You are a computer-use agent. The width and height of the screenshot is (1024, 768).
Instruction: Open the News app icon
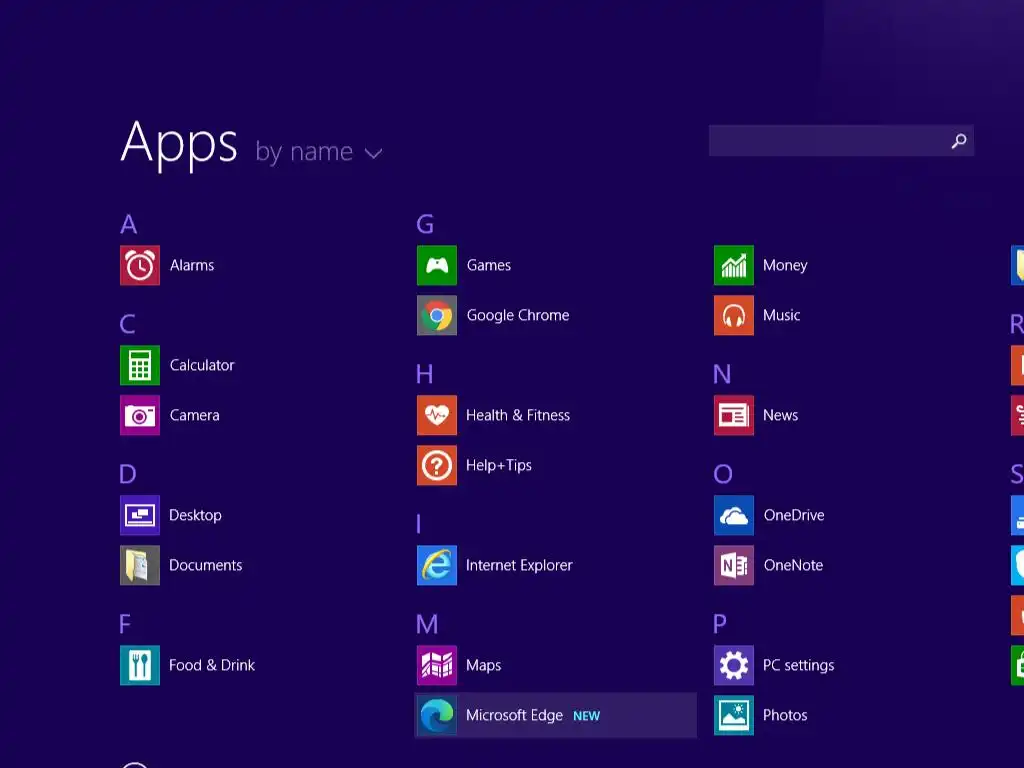[734, 415]
